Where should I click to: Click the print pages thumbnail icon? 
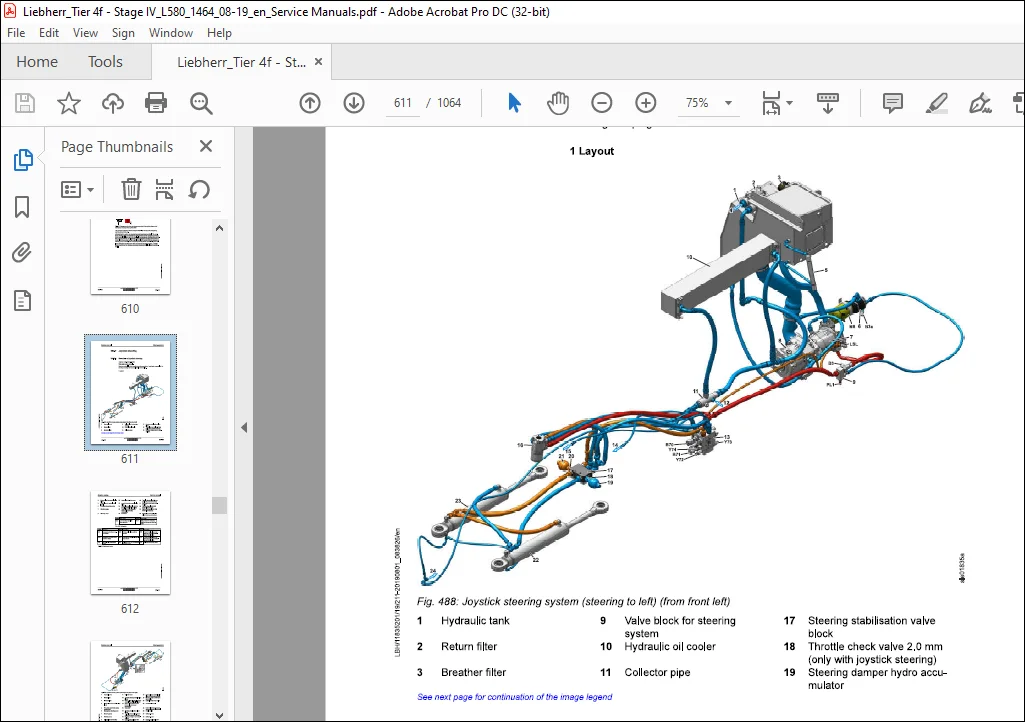point(164,190)
